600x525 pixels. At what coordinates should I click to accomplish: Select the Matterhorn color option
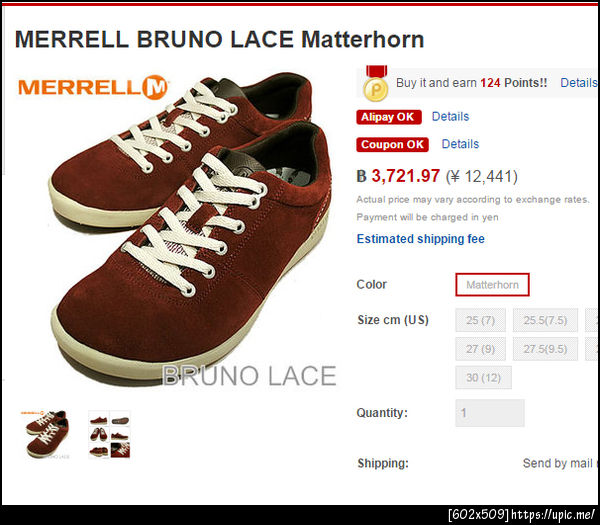click(492, 285)
